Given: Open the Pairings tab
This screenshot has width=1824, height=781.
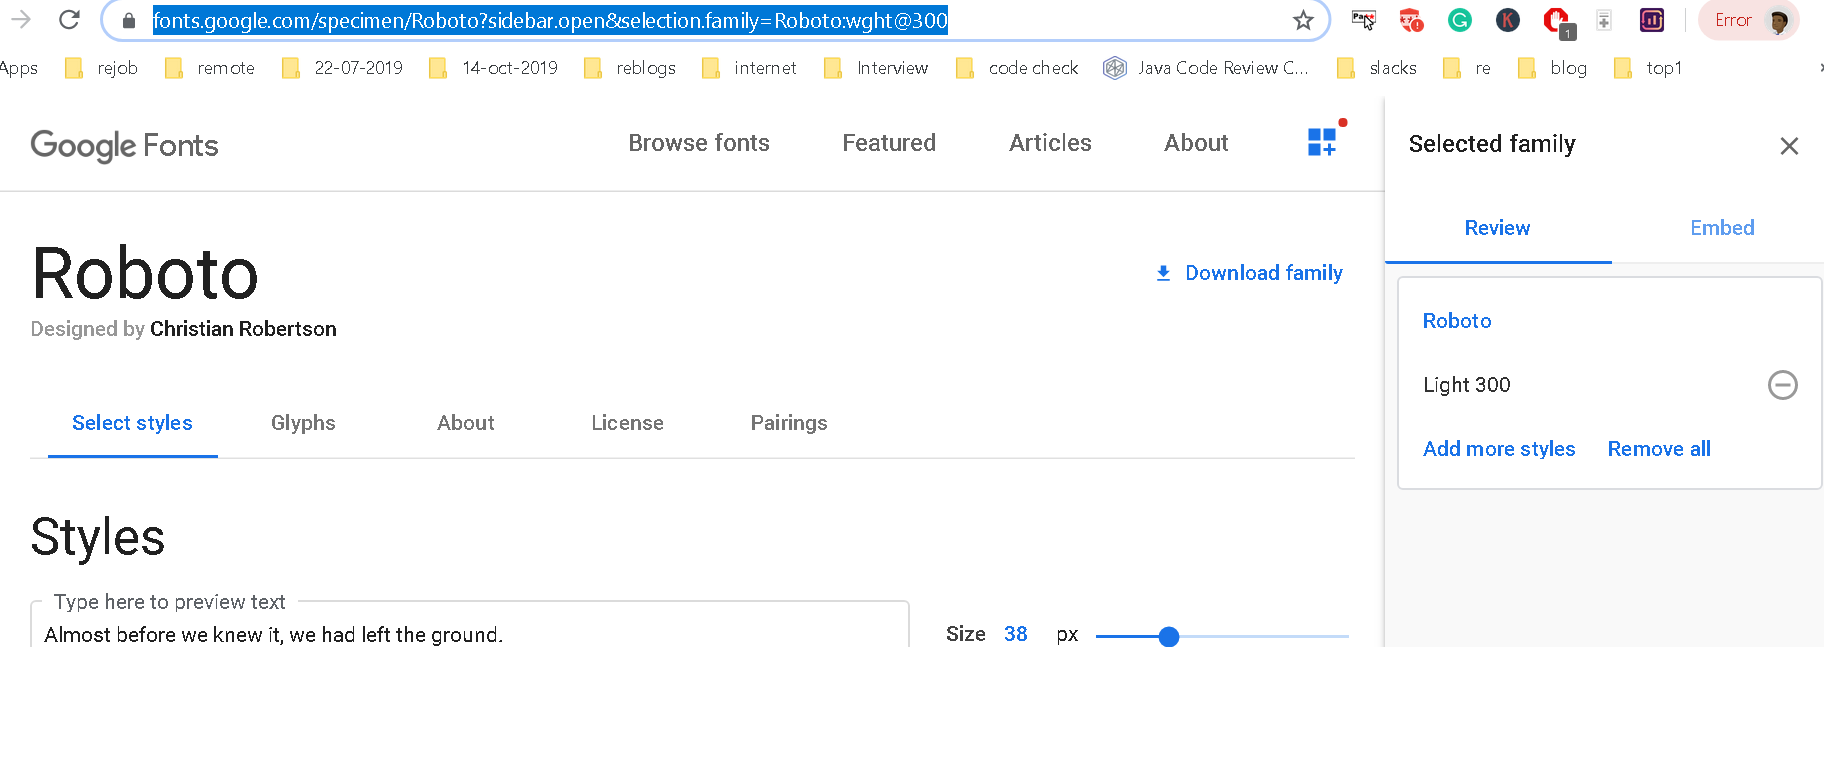Looking at the screenshot, I should tap(789, 423).
